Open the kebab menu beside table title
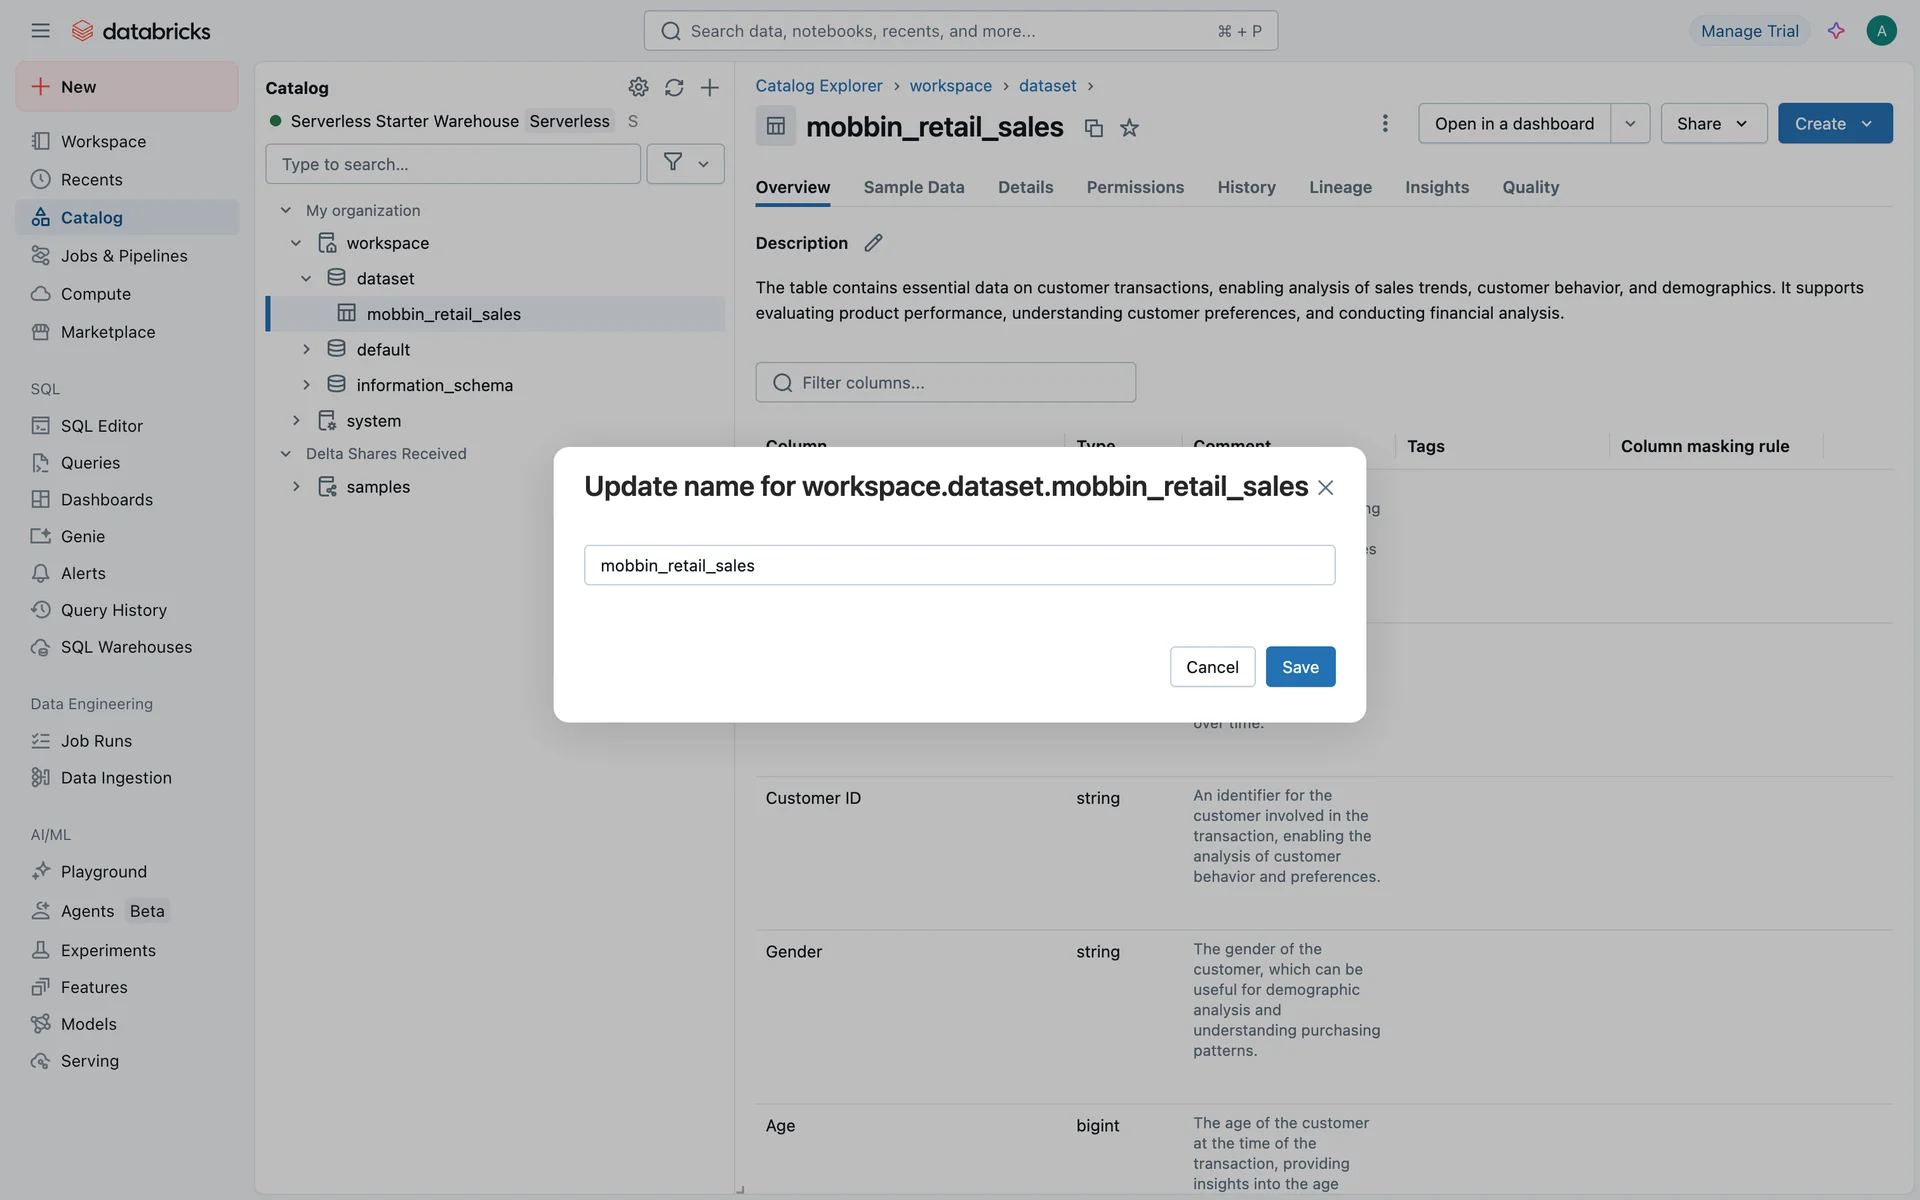The image size is (1920, 1200). pos(1384,123)
